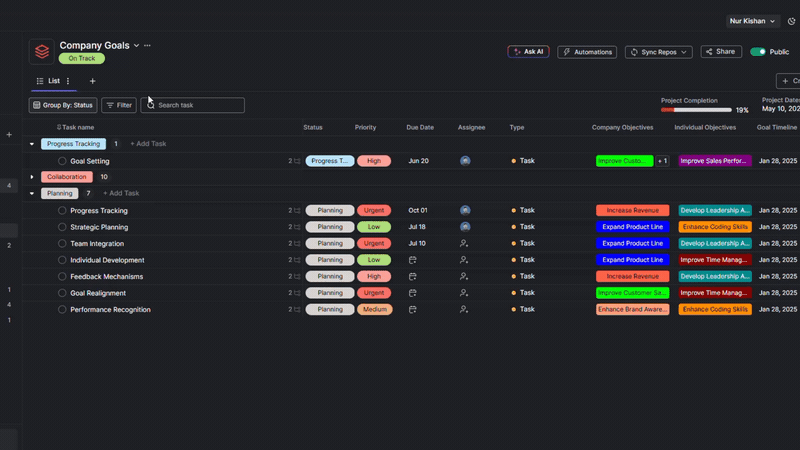
Task: Click the On Track status badge
Action: click(82, 58)
